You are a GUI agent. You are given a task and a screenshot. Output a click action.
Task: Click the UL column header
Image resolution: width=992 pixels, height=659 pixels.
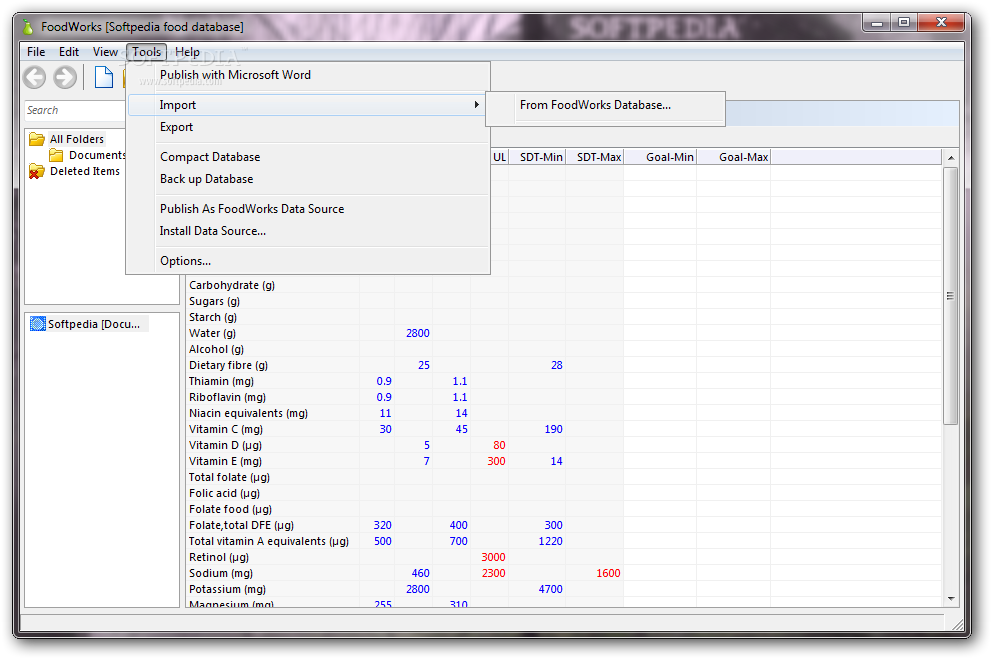point(499,157)
